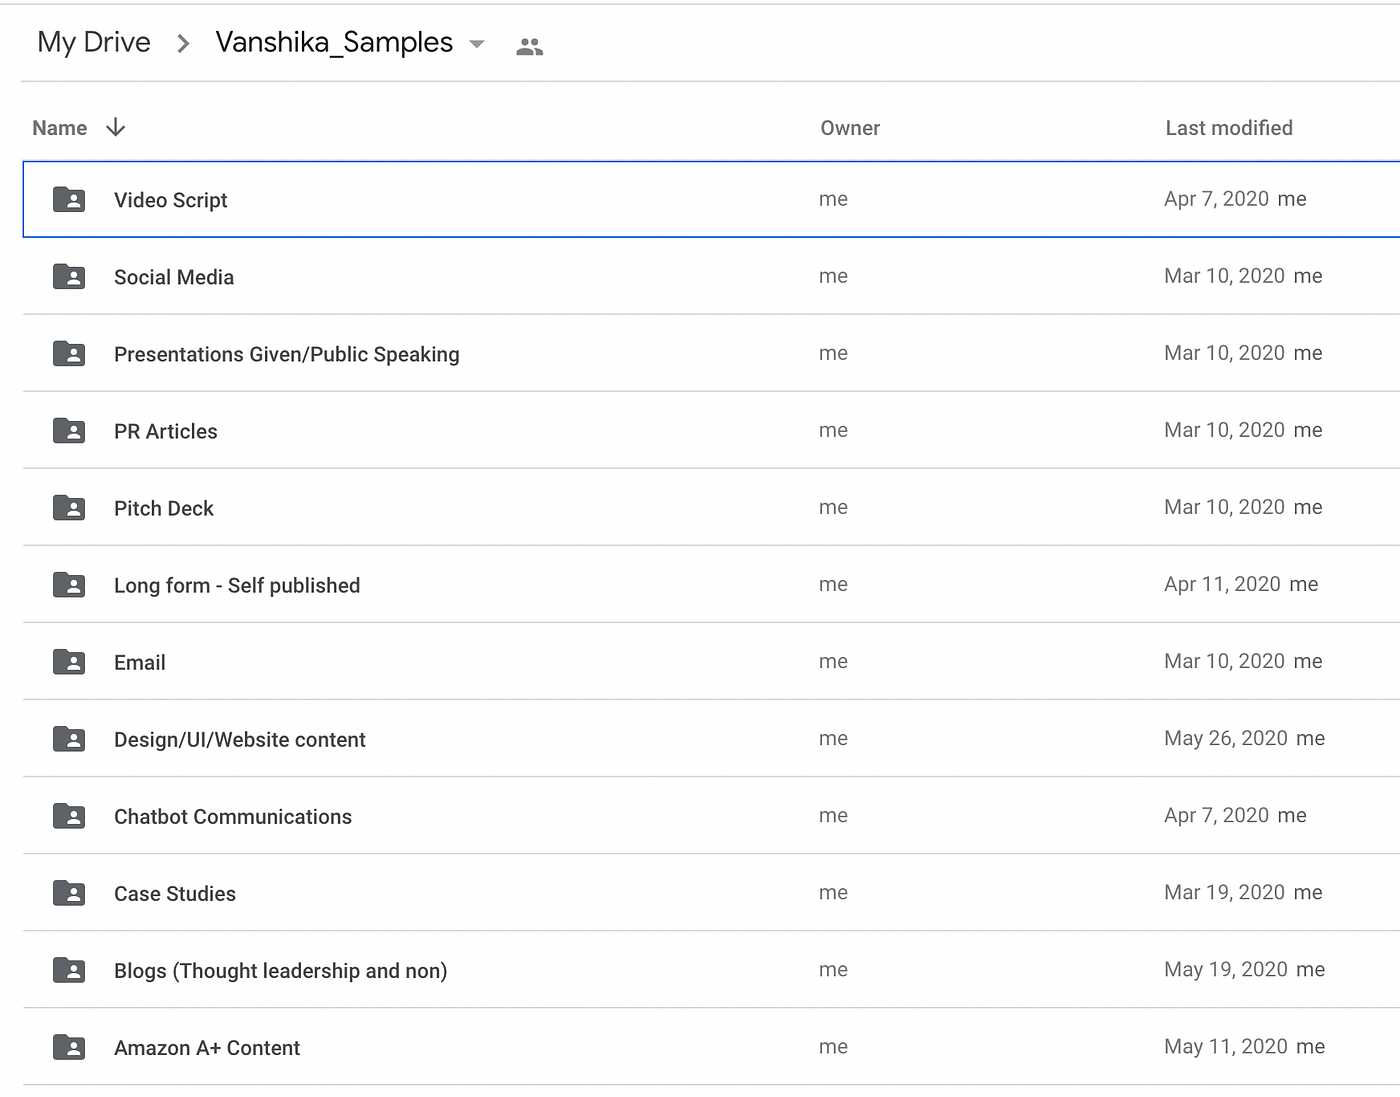This screenshot has height=1097, width=1400.
Task: Click the Social Media shared folder icon
Action: point(69,277)
